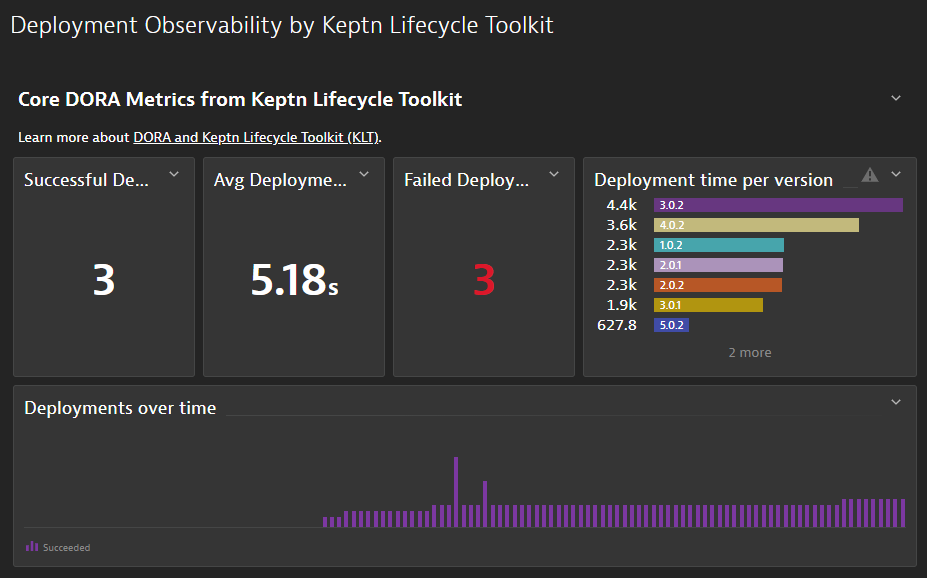927x578 pixels.
Task: Select the purple 3.0.2 version bar
Action: coord(778,205)
